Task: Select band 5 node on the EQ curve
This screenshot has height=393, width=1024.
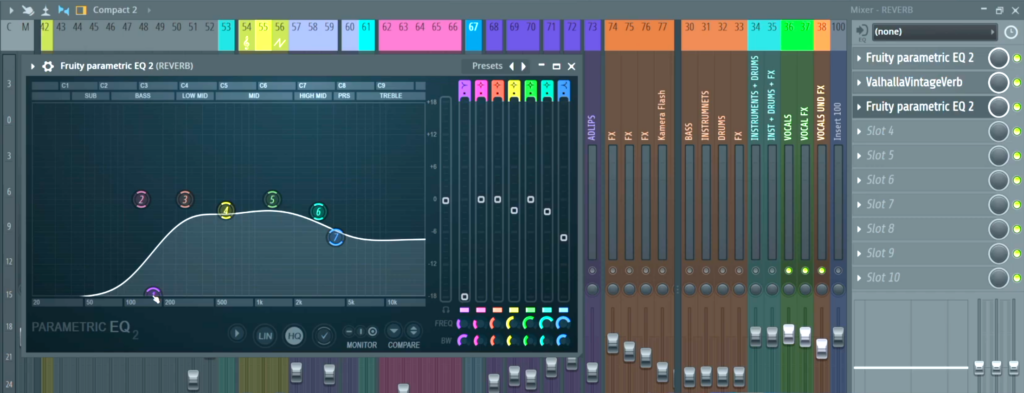Action: click(272, 200)
